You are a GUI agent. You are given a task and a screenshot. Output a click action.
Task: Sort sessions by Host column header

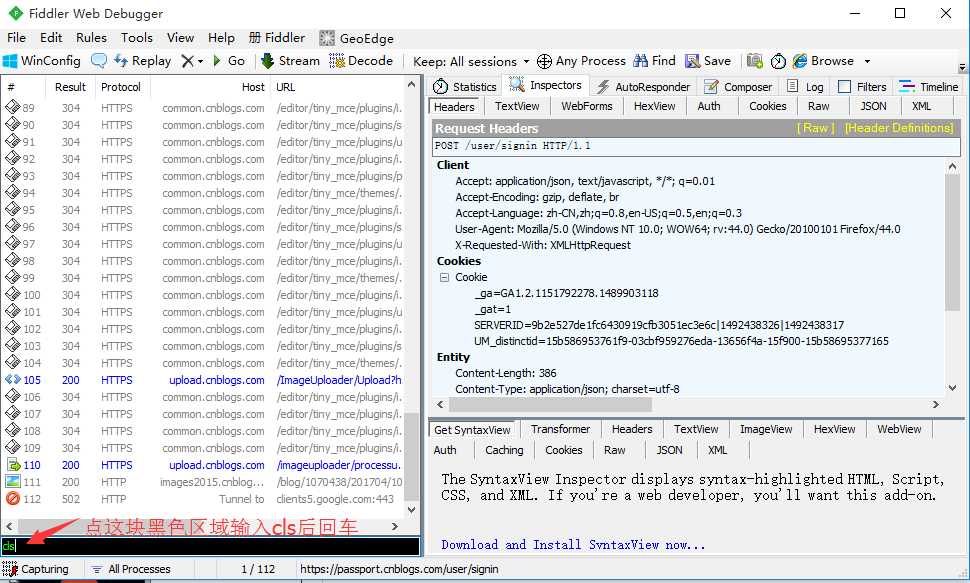pyautogui.click(x=210, y=87)
